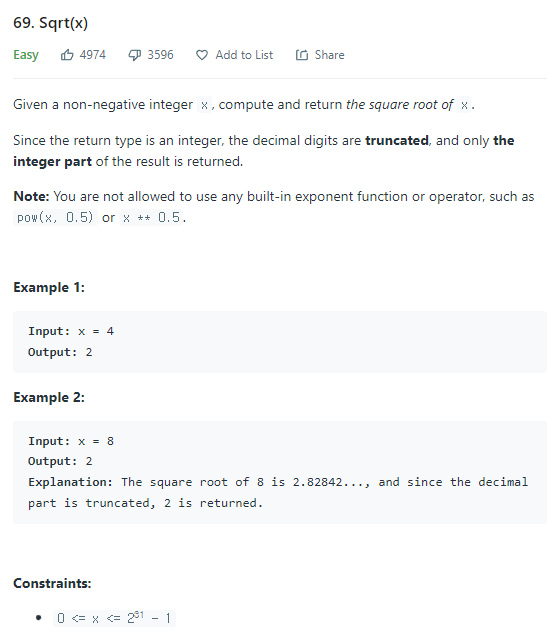Click the Note: bold label
Screen dimensions: 560x636
point(31,196)
